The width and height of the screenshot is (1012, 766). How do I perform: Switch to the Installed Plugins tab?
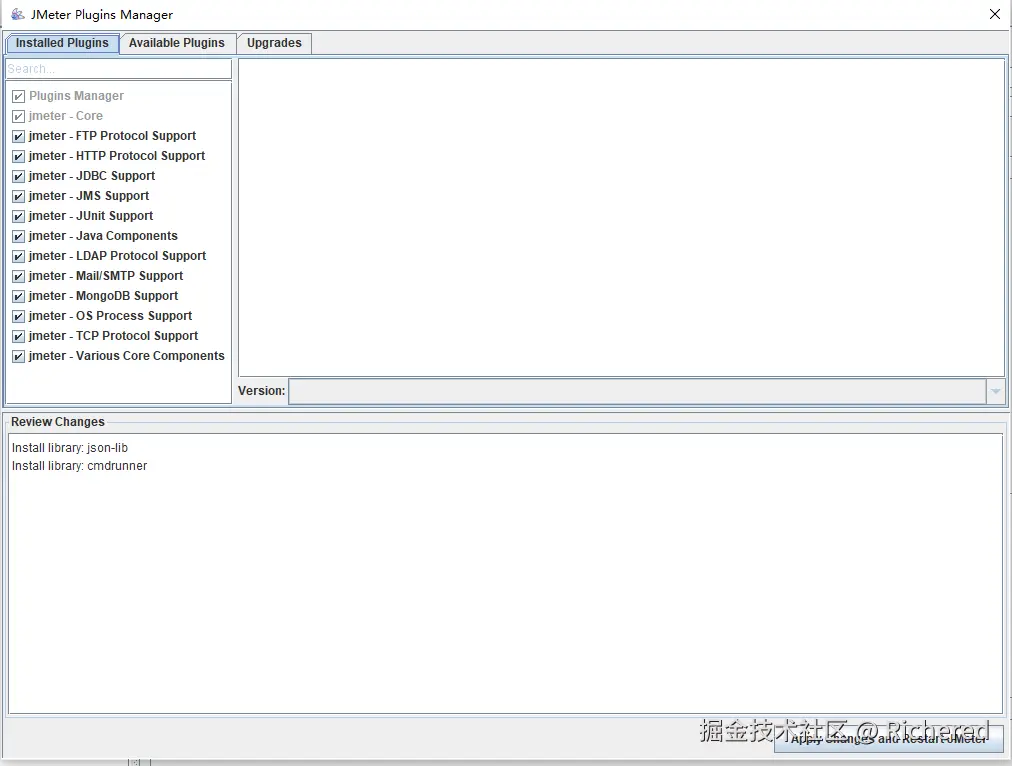click(x=62, y=43)
